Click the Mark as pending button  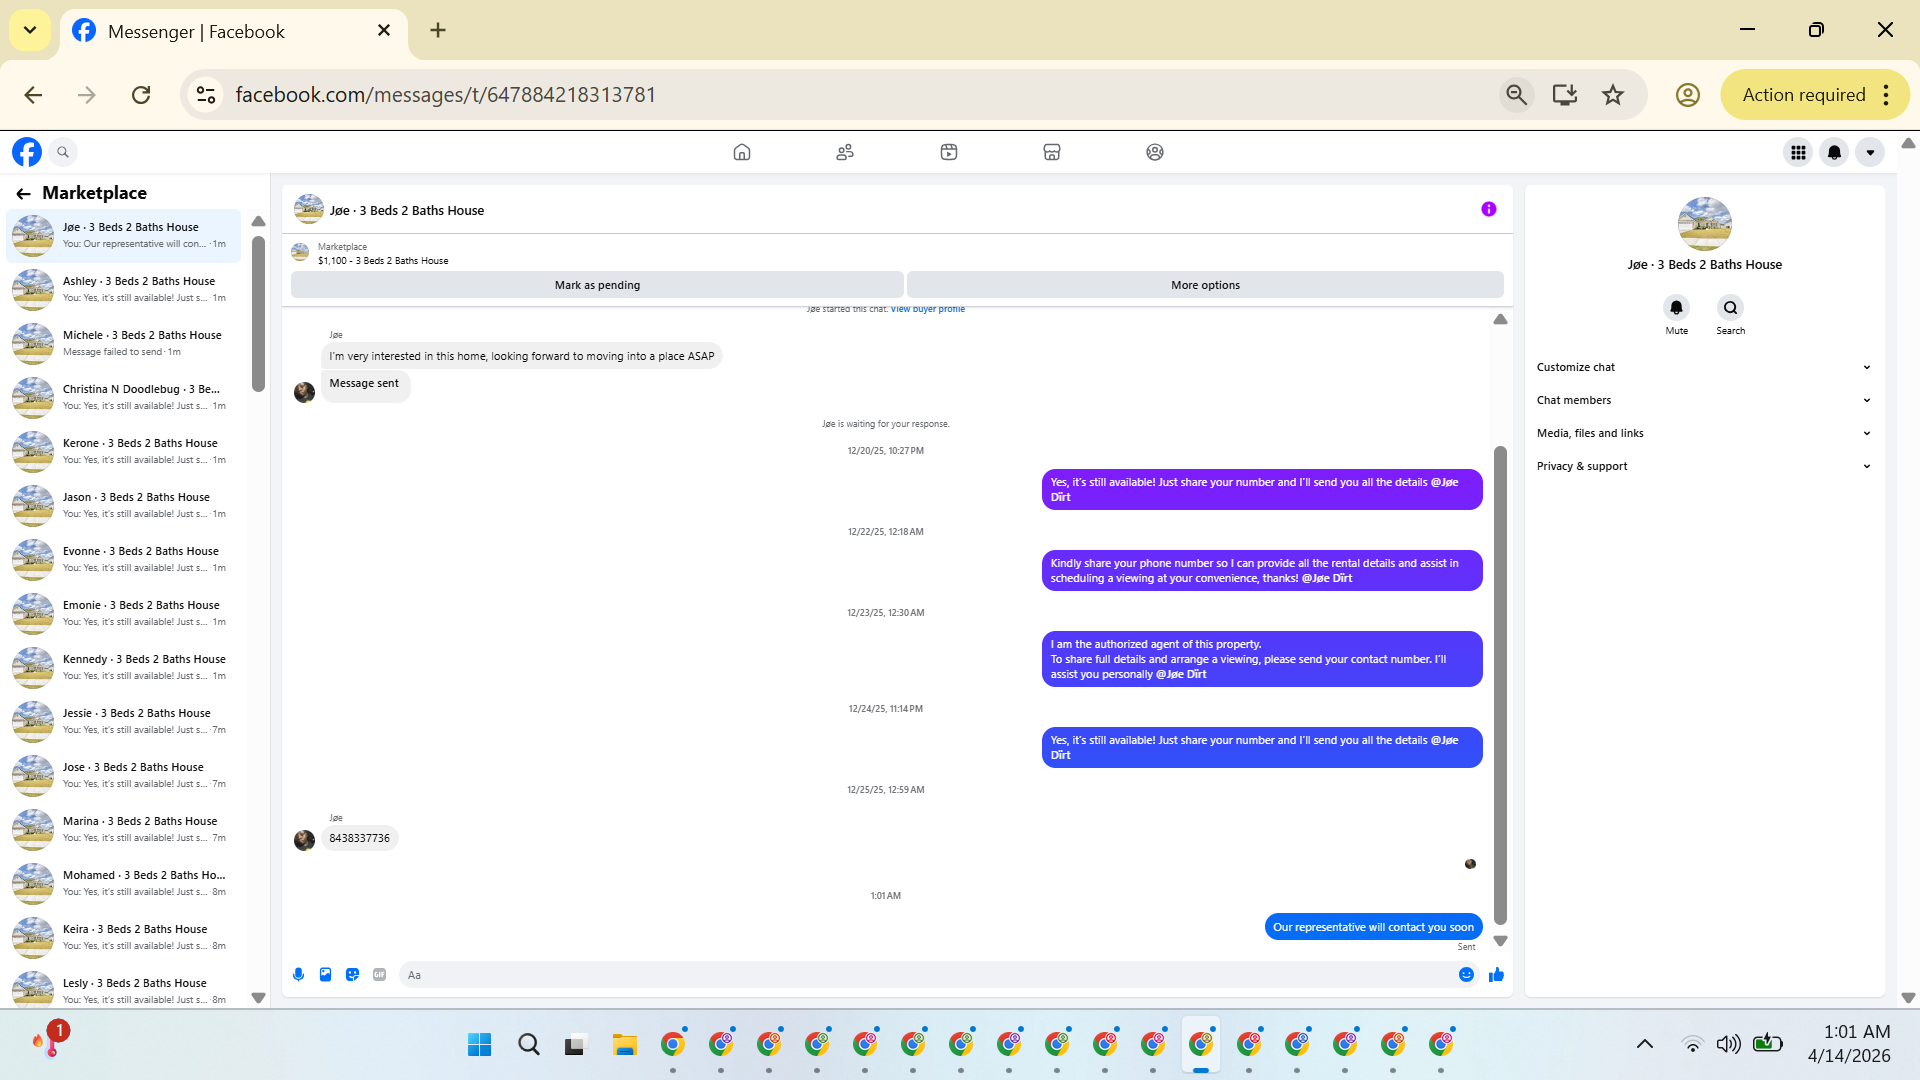[597, 285]
